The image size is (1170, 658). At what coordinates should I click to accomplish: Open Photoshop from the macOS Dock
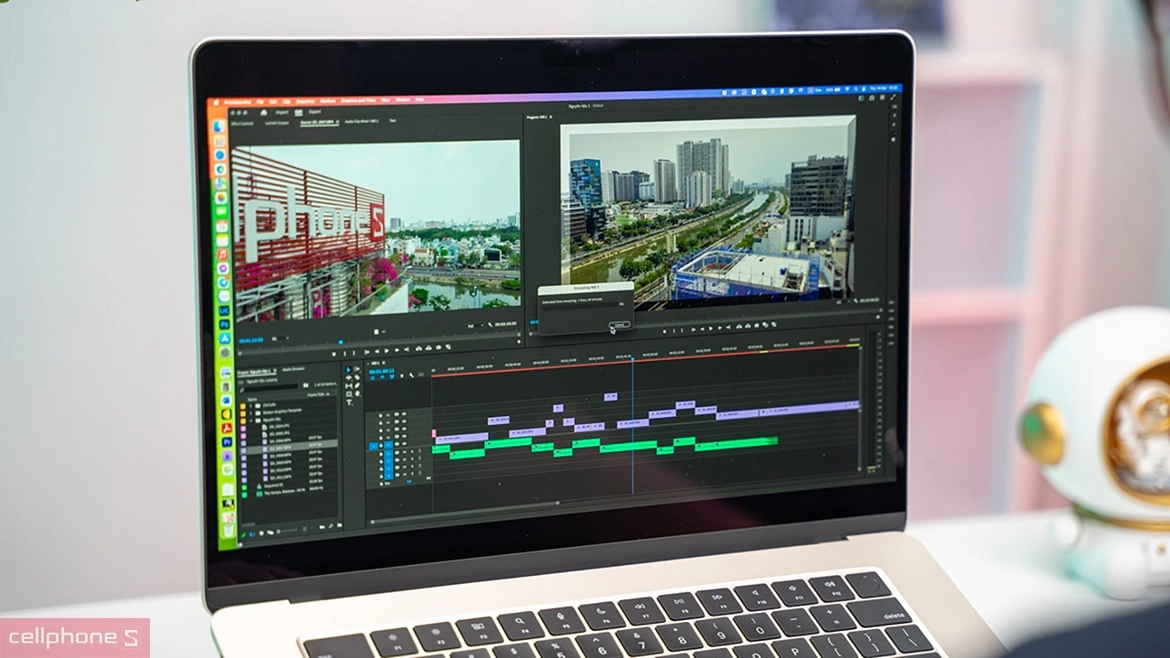coord(223,324)
